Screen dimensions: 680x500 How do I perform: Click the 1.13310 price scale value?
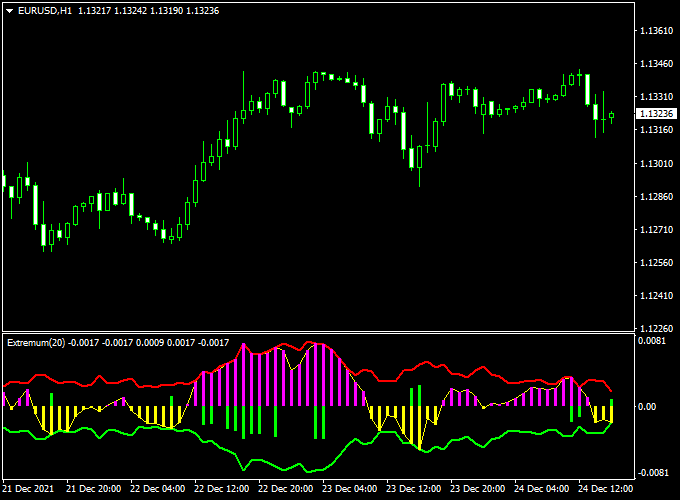(657, 97)
